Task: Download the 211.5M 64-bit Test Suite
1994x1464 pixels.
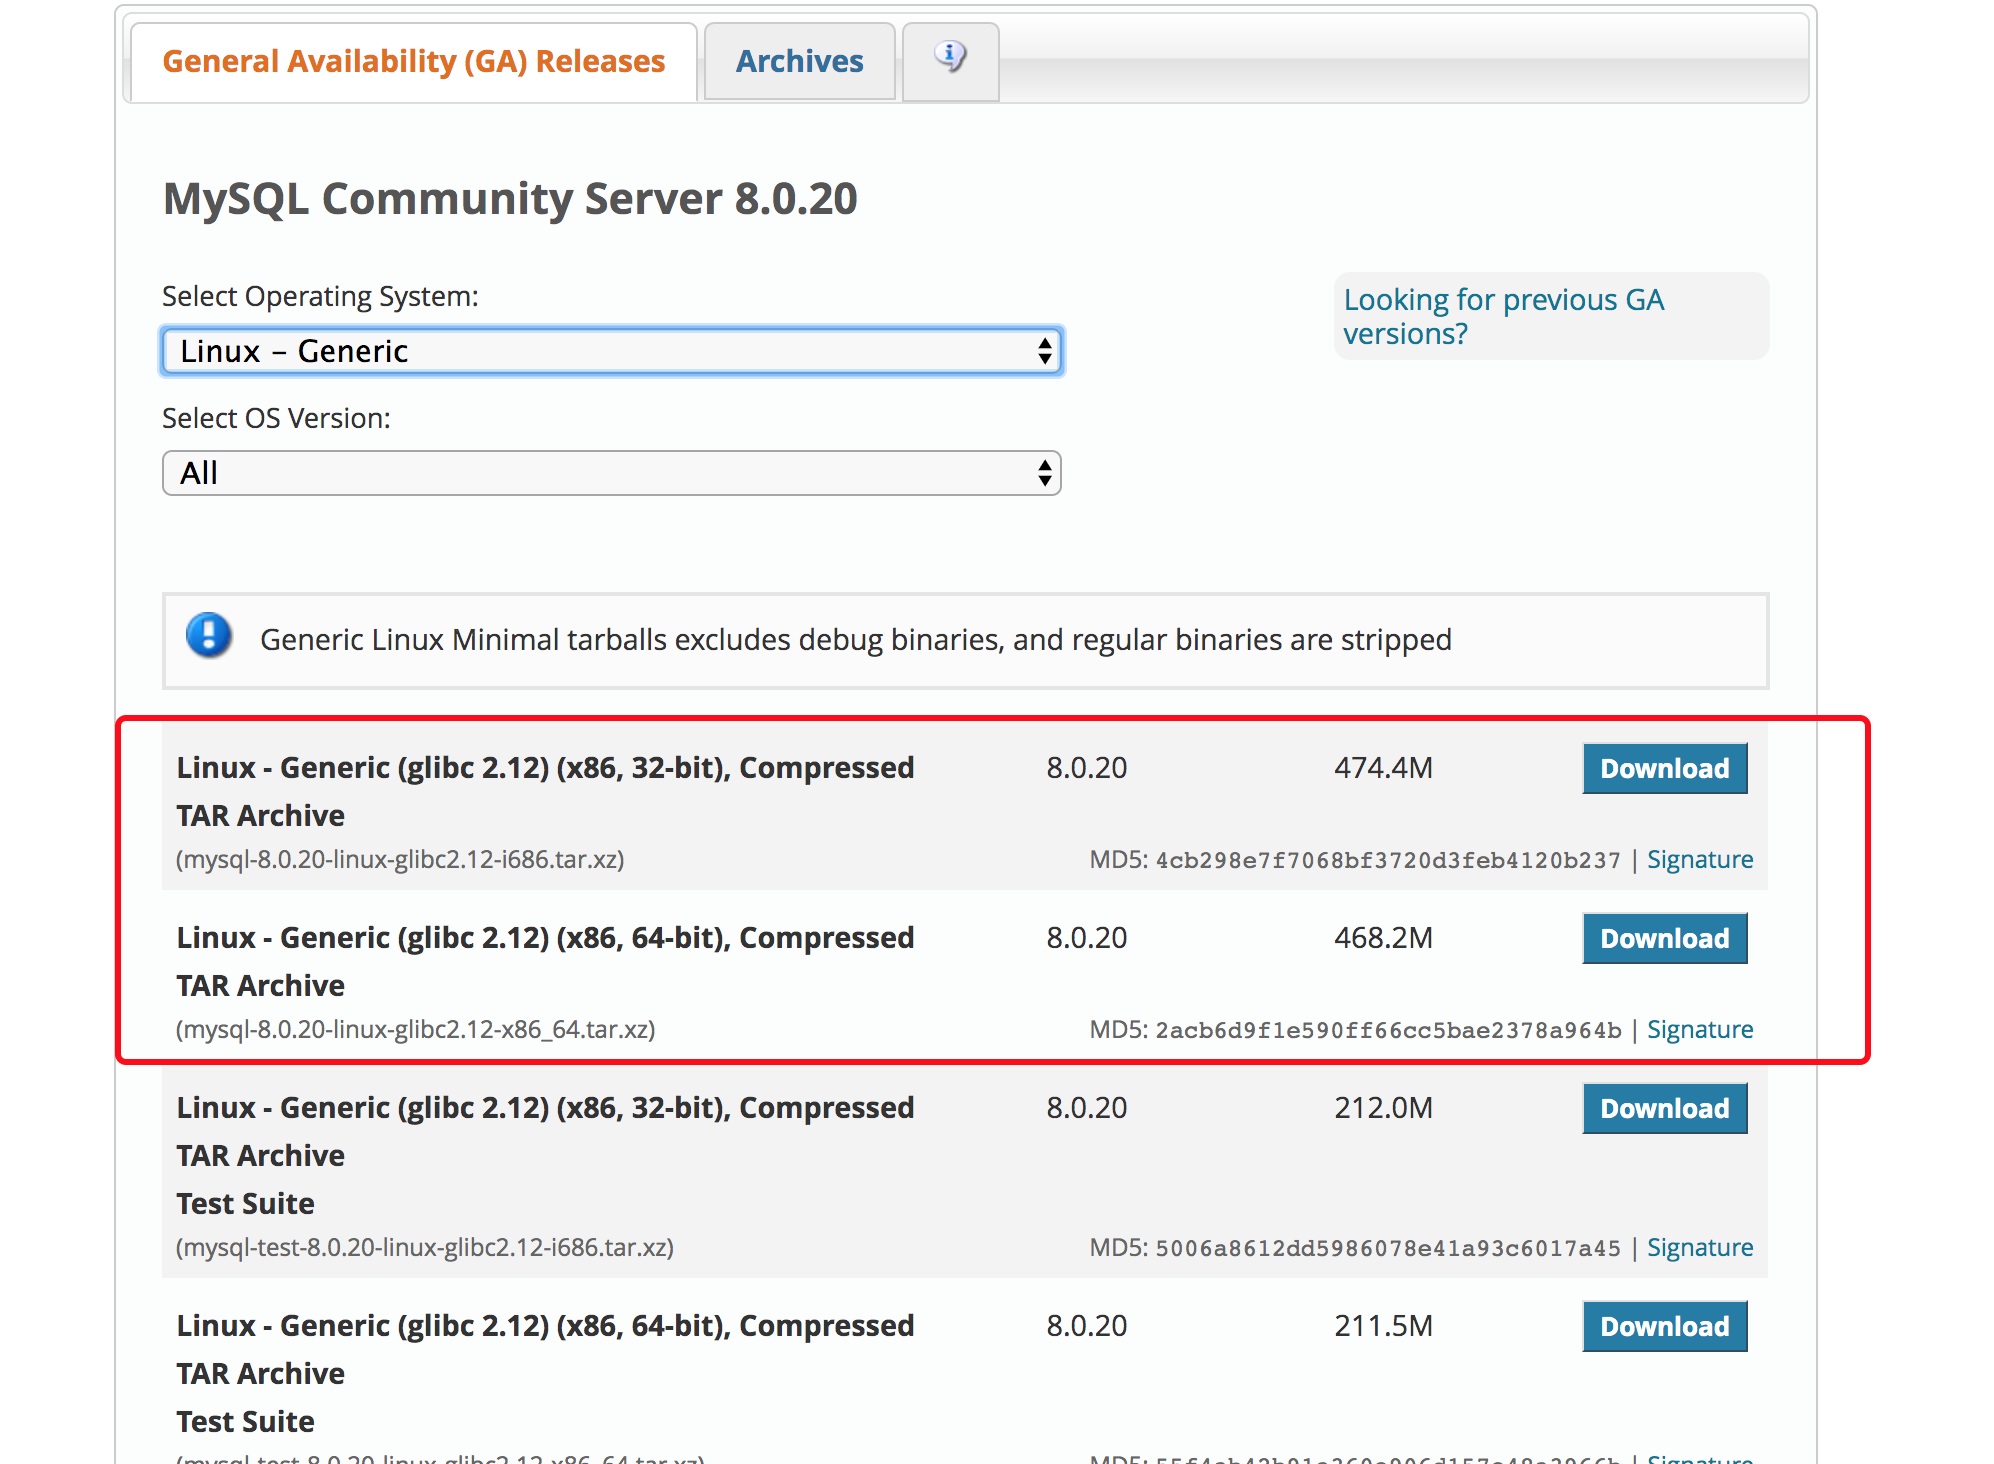Action: coord(1664,1326)
